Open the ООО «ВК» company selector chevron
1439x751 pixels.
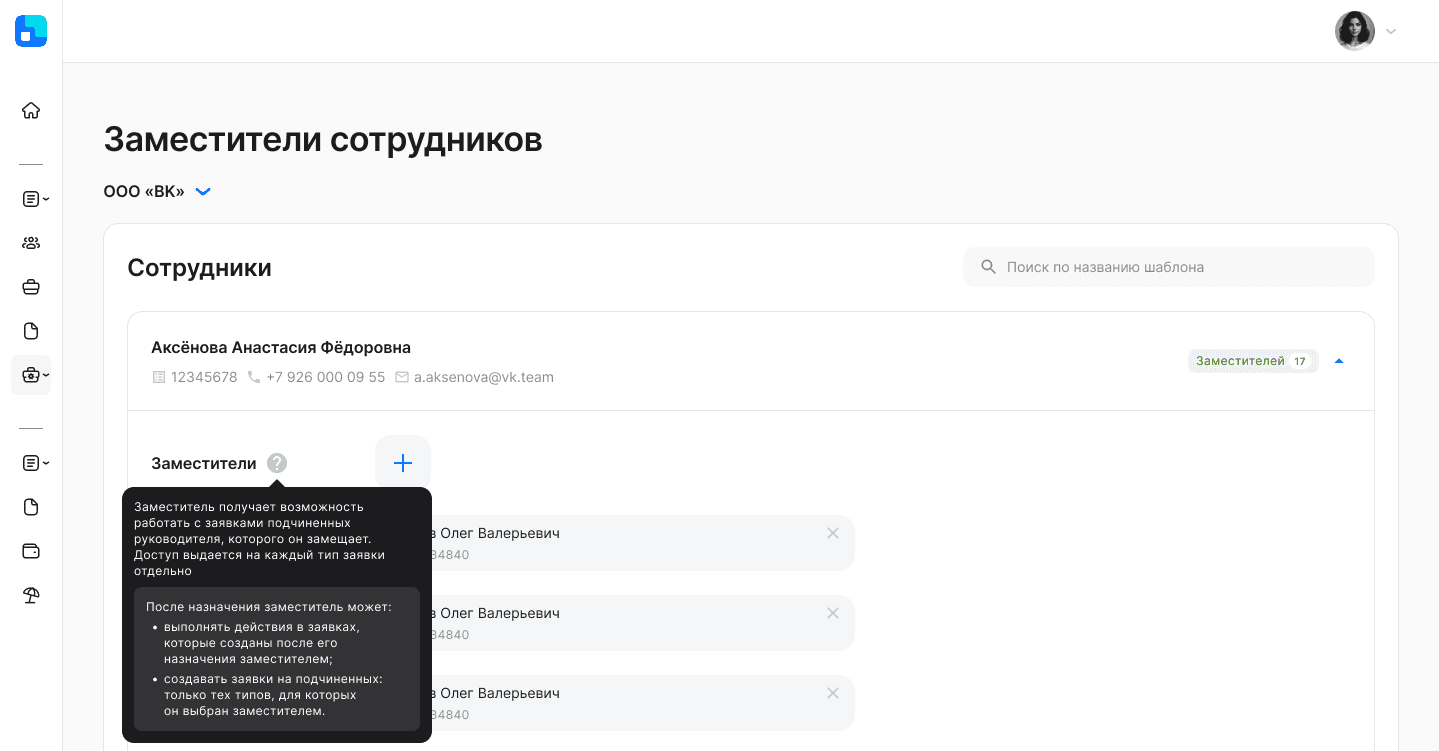[x=203, y=192]
